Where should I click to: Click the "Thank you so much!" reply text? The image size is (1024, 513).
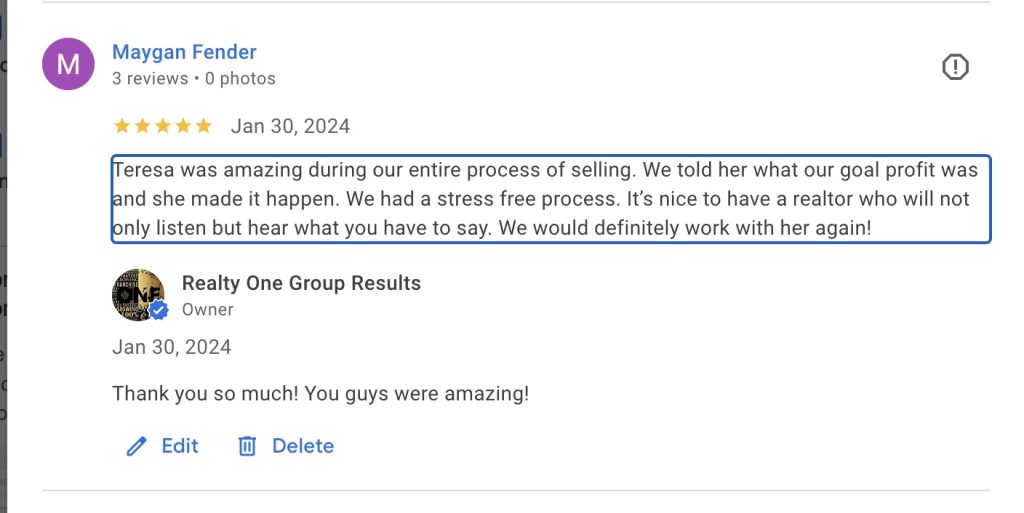(x=320, y=393)
